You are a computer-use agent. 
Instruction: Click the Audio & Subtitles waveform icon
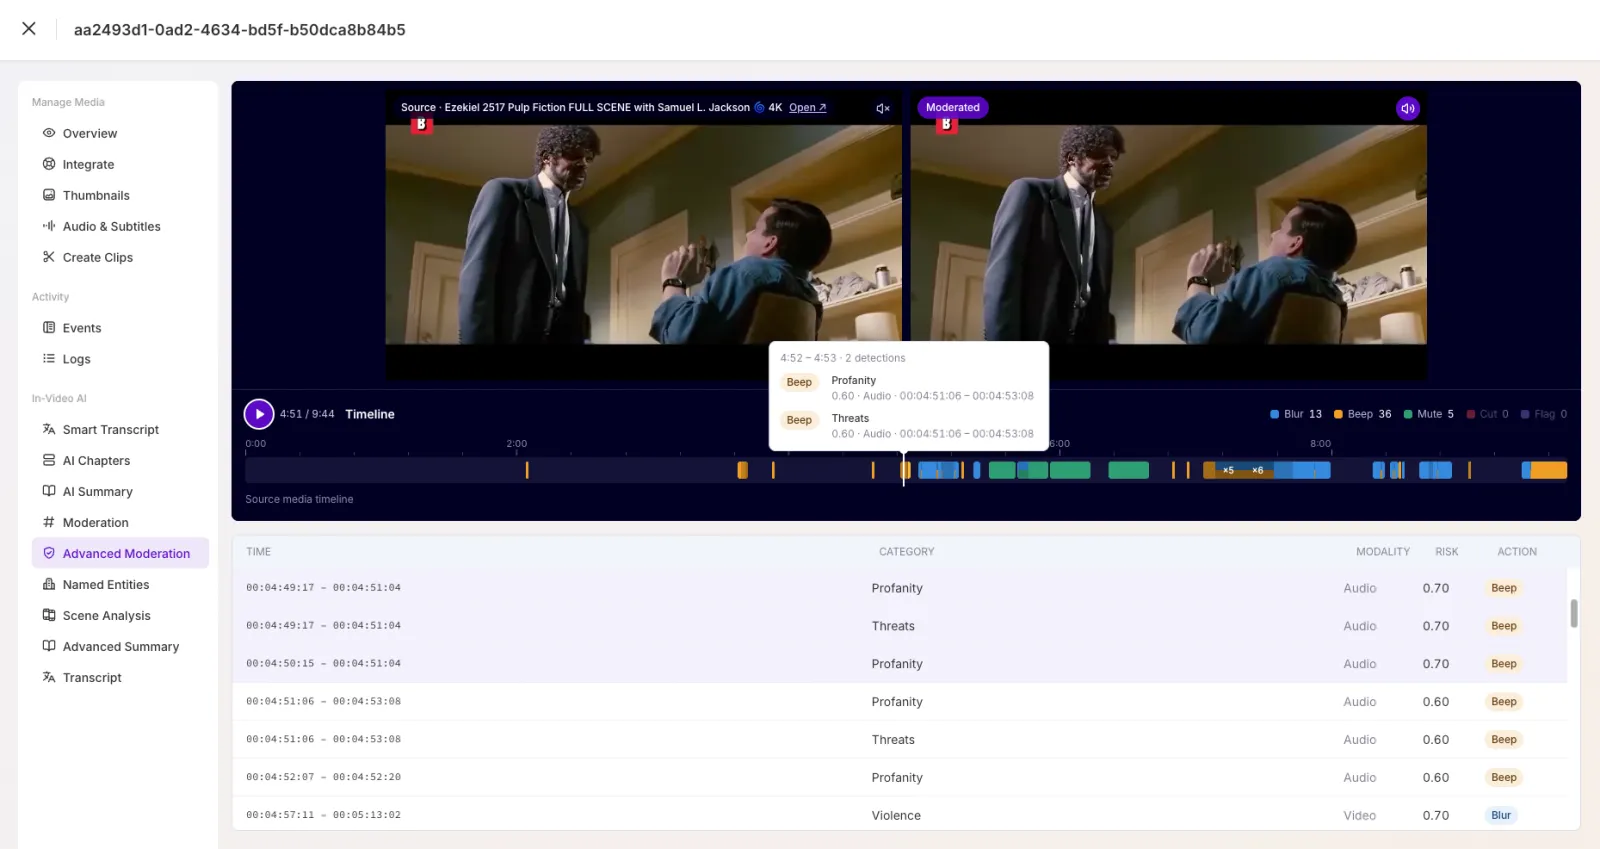point(48,226)
